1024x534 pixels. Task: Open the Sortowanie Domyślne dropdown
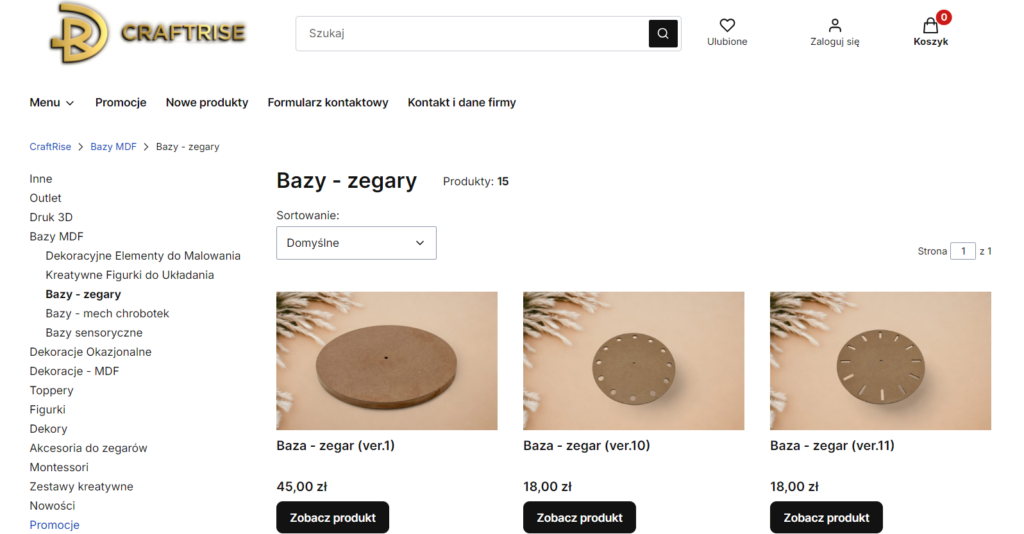click(x=356, y=243)
